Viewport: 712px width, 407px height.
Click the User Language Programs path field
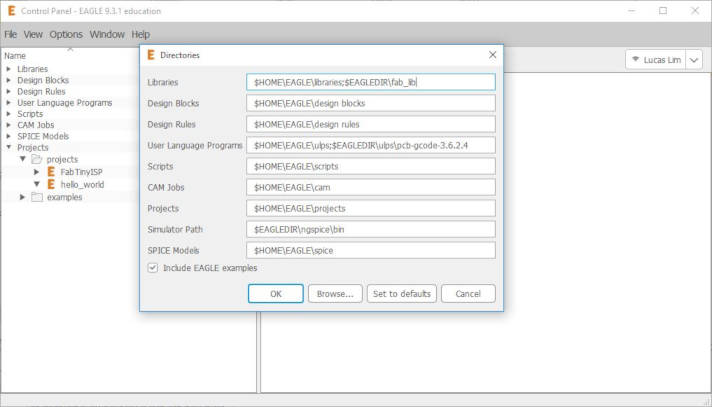(371, 145)
